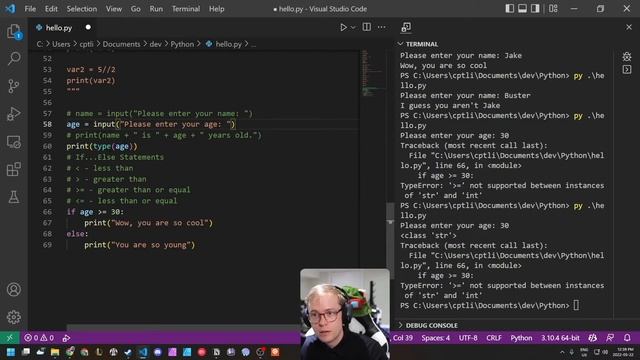Open Steam from the taskbar
Viewport: 640px width, 360px height.
tap(128, 352)
